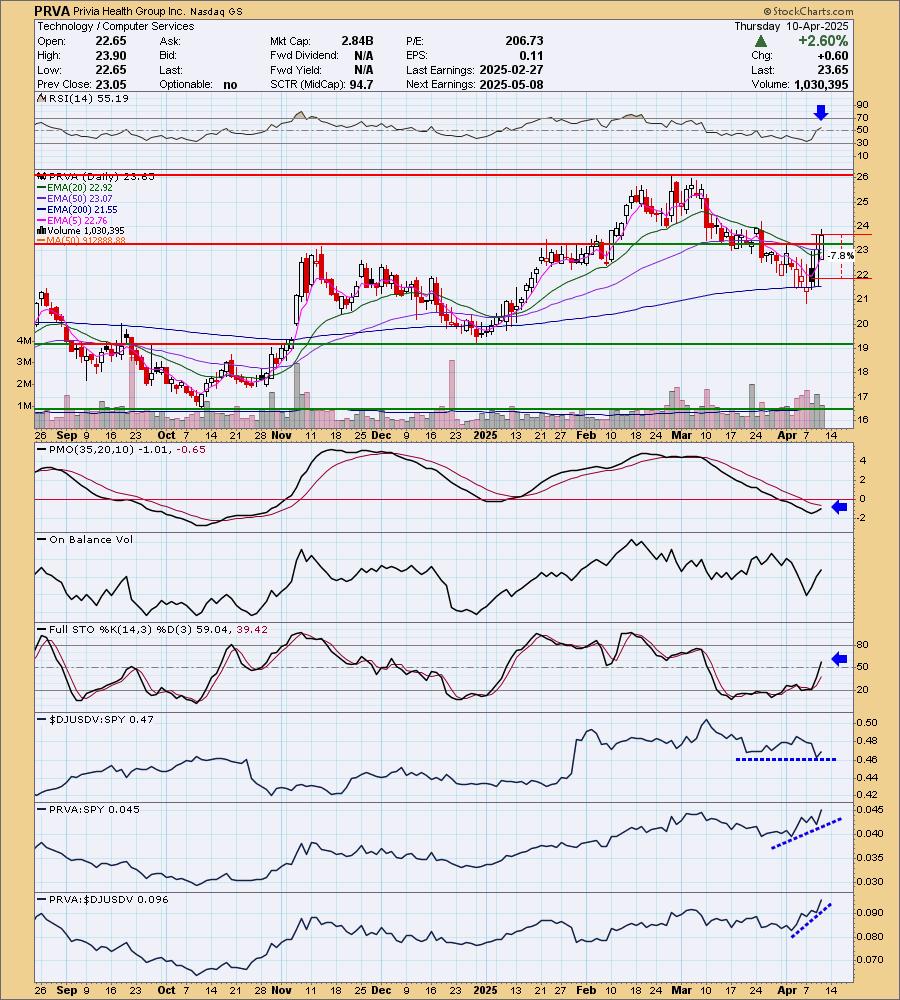Click the Nasdaq GS exchange label
The height and width of the screenshot is (1000, 900).
pos(217,11)
